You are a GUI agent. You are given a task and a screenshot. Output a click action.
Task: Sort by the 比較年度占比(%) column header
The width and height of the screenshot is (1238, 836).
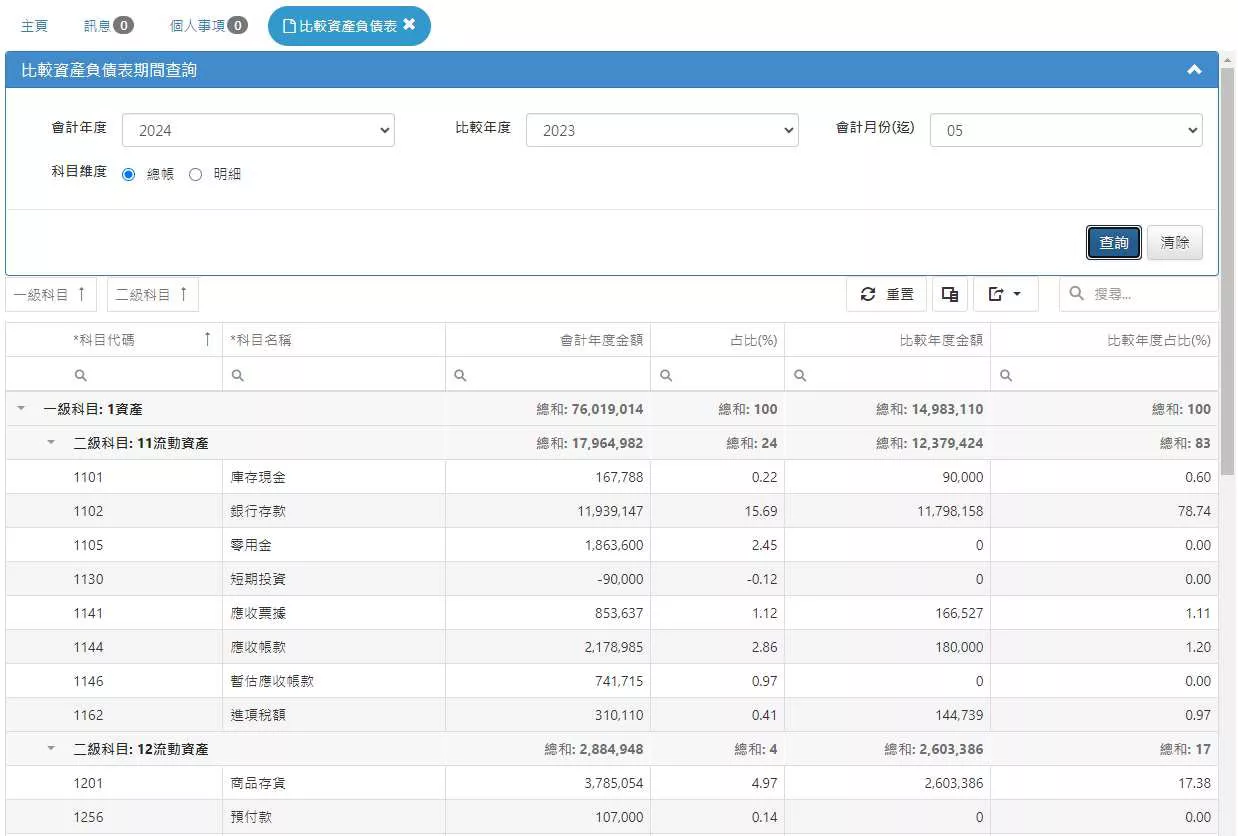tap(1104, 340)
